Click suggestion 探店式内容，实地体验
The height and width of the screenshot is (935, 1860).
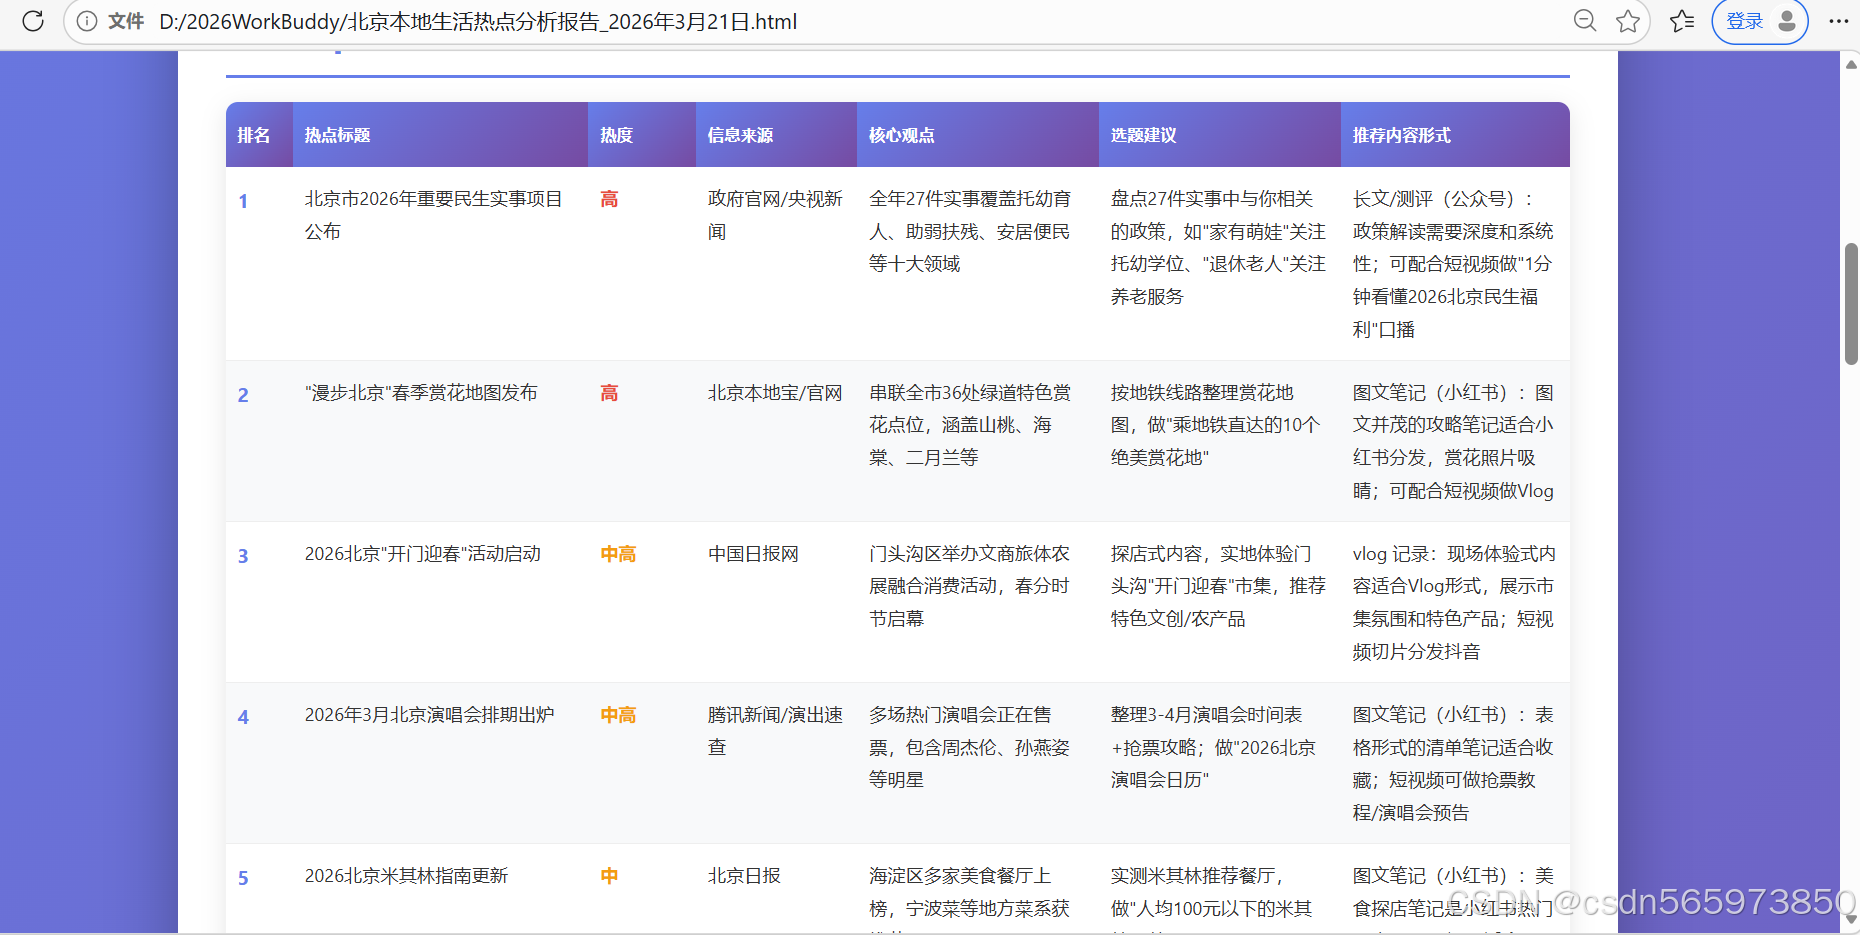coord(1218,586)
